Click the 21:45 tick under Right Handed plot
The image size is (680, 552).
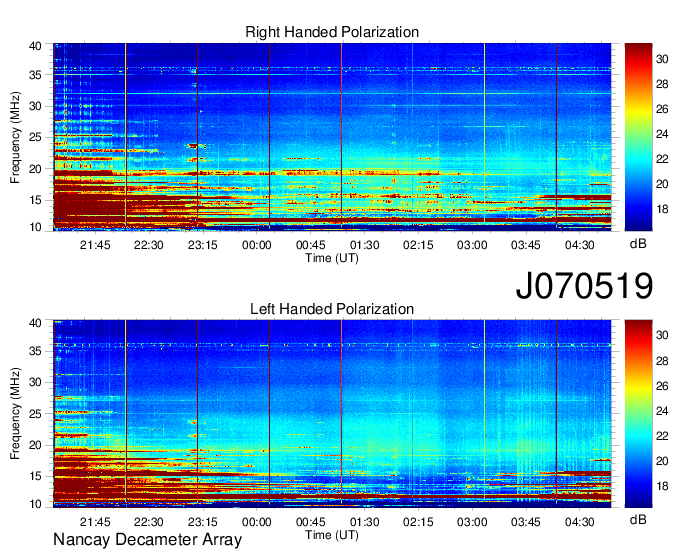point(95,245)
